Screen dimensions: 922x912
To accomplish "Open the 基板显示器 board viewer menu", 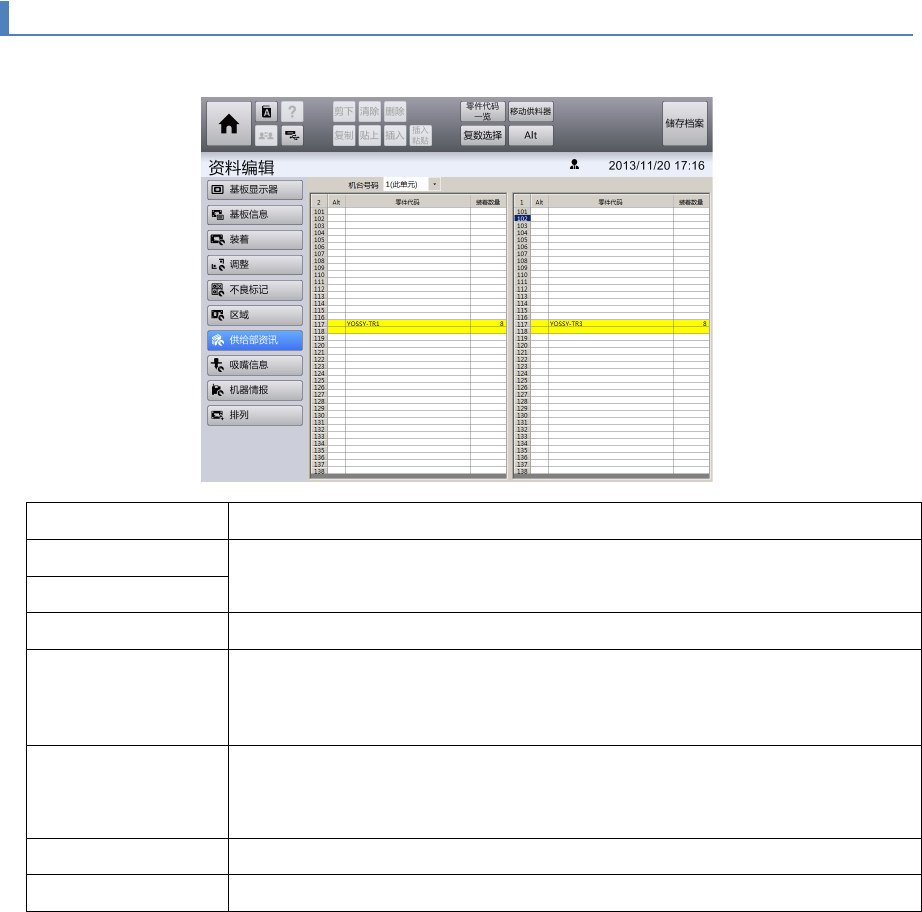I will click(255, 190).
